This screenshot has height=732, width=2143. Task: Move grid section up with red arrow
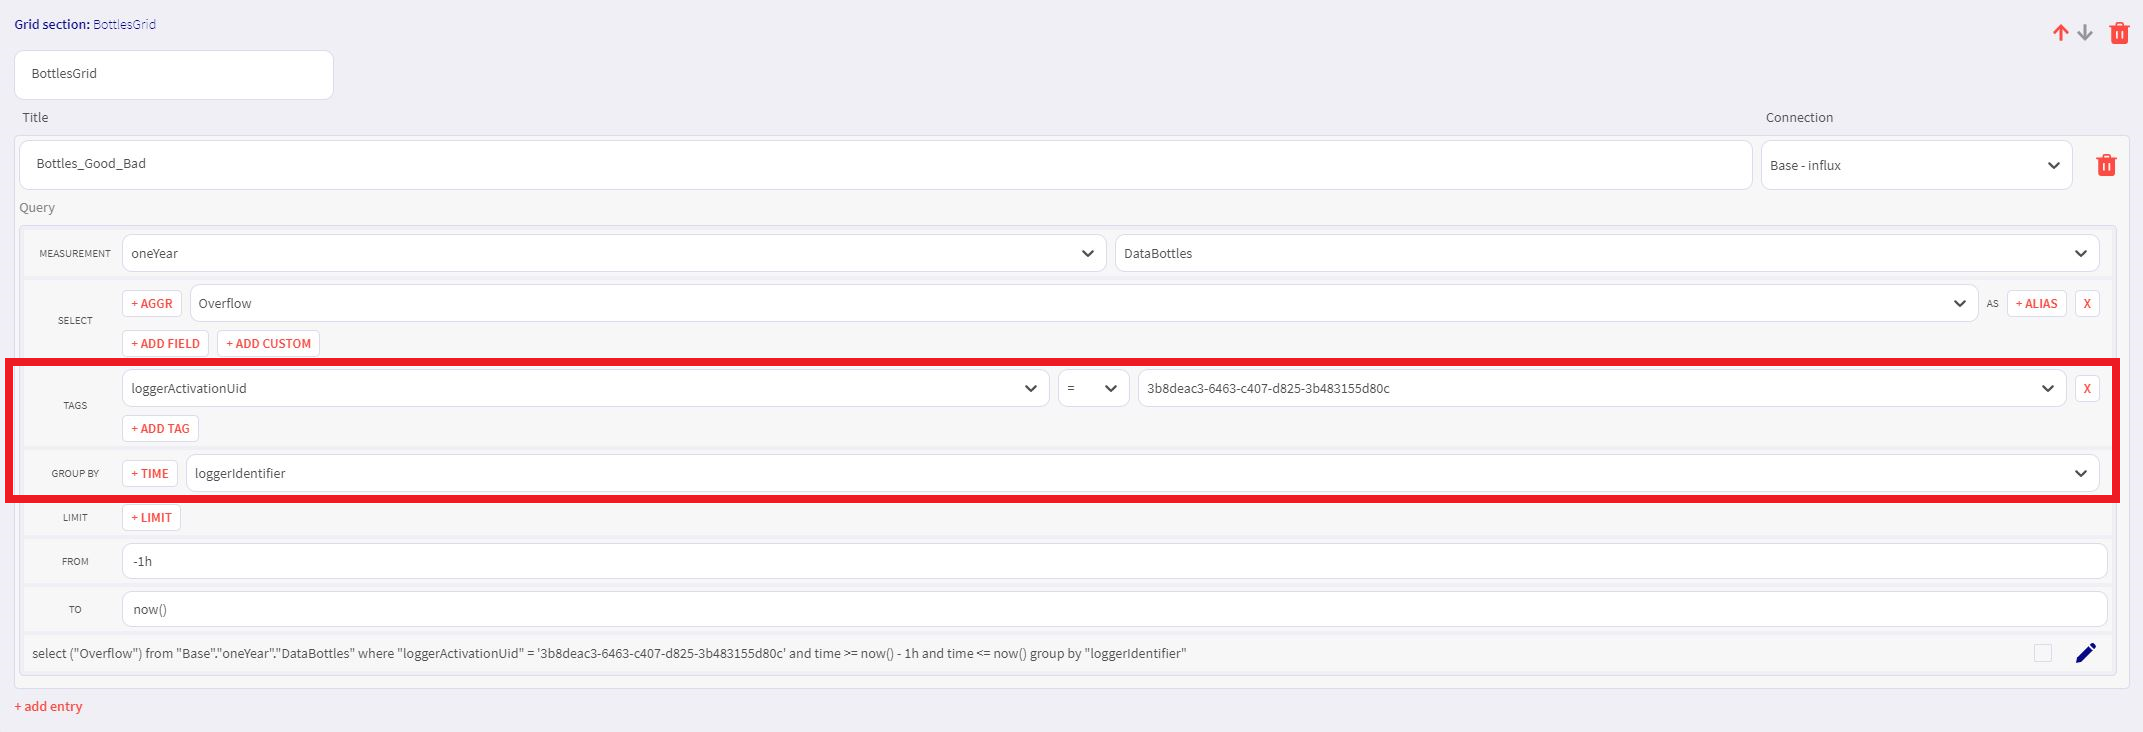(x=2060, y=33)
